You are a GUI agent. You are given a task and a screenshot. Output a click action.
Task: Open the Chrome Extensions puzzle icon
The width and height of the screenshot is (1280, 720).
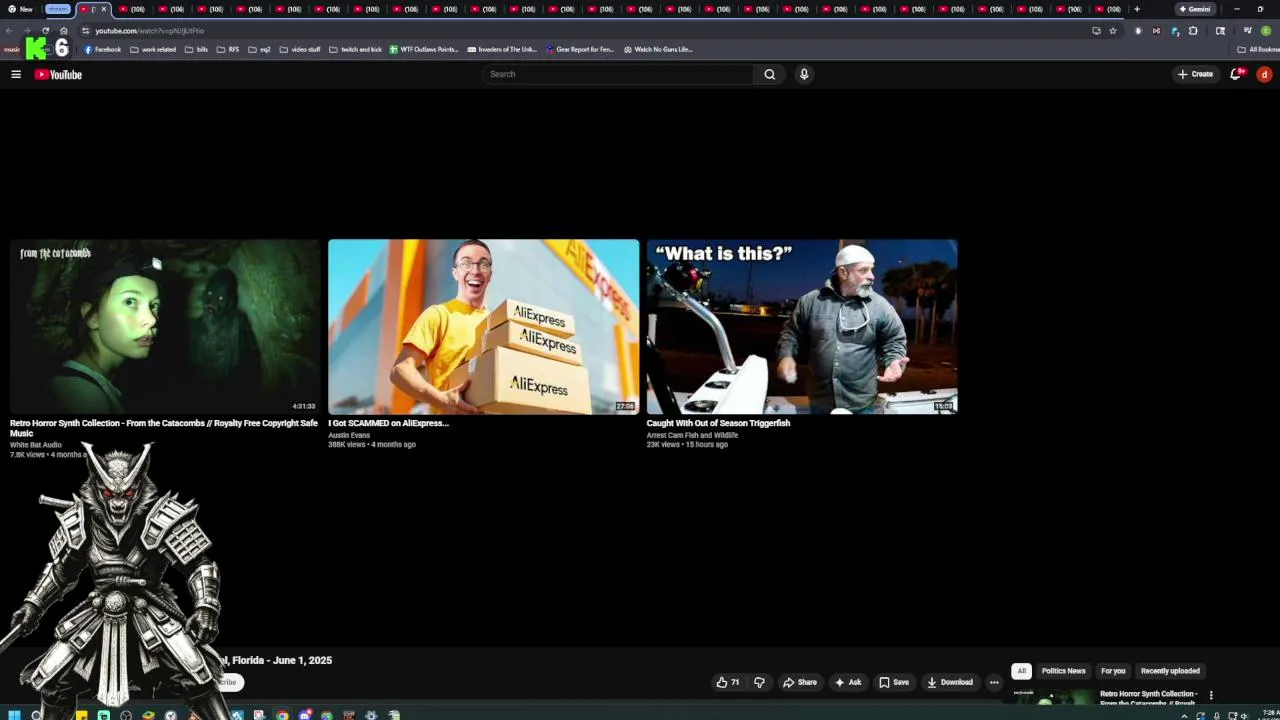pyautogui.click(x=1192, y=31)
